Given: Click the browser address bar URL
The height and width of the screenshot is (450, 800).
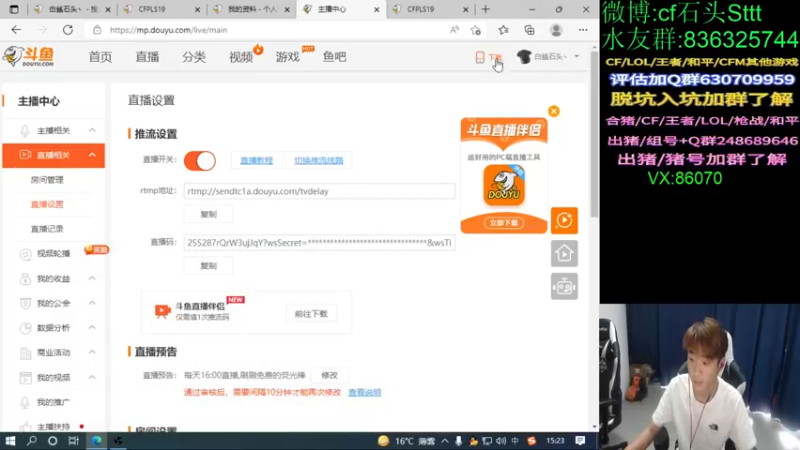Looking at the screenshot, I should click(168, 30).
